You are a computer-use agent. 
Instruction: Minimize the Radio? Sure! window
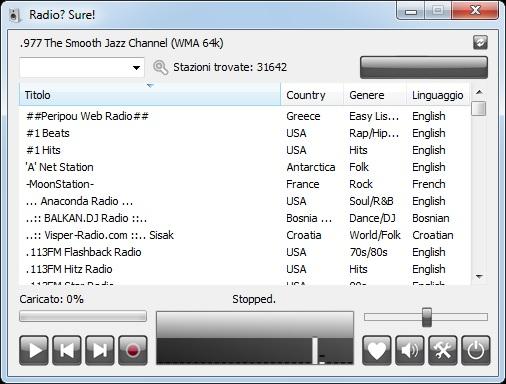[411, 12]
